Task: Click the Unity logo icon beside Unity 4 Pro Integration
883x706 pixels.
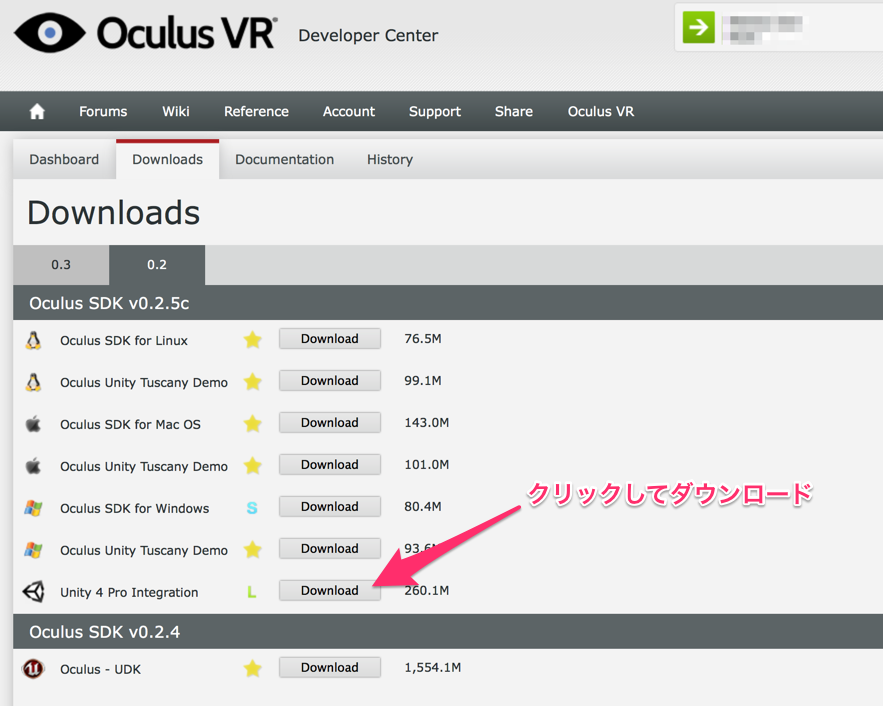Action: tap(33, 592)
